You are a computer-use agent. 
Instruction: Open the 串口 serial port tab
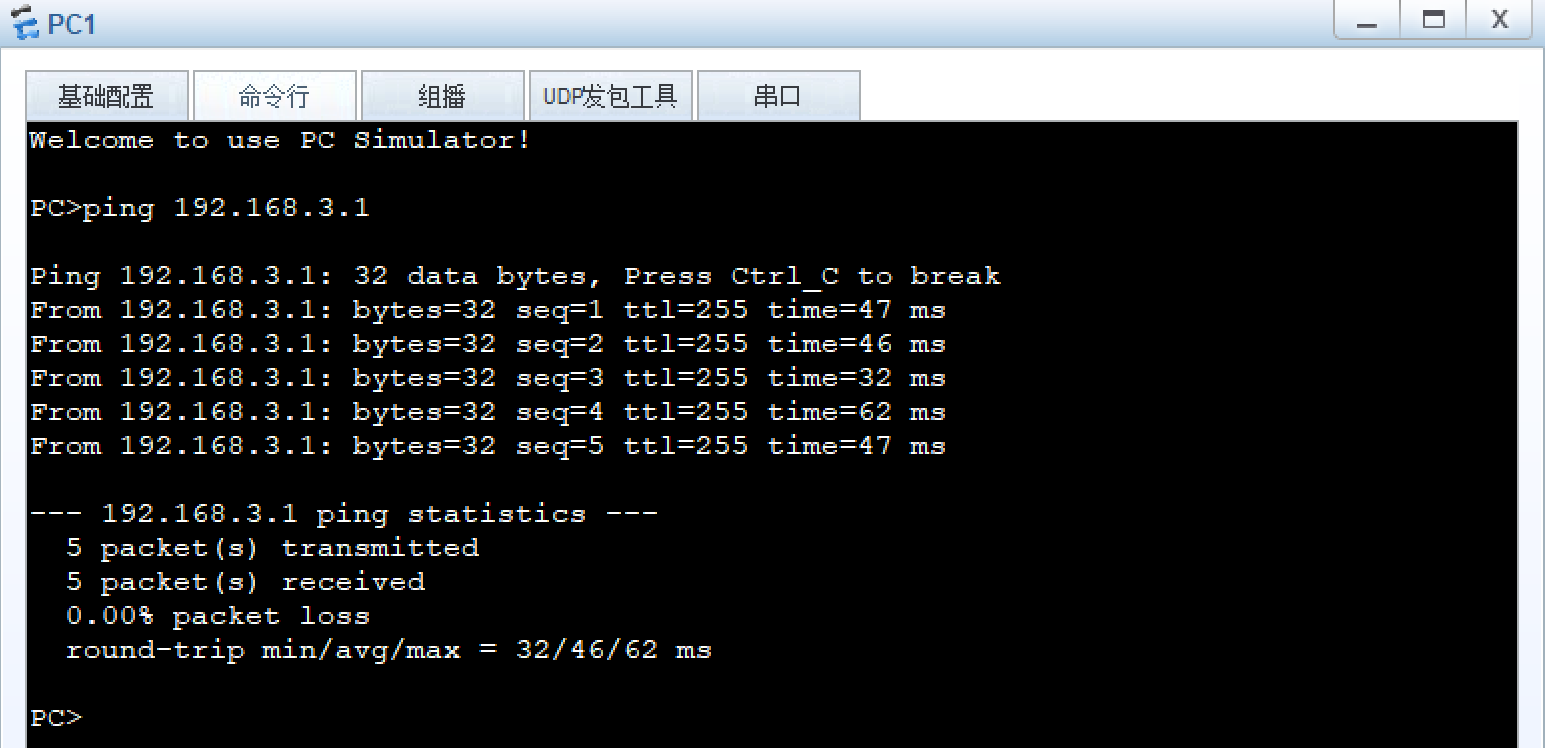(778, 95)
